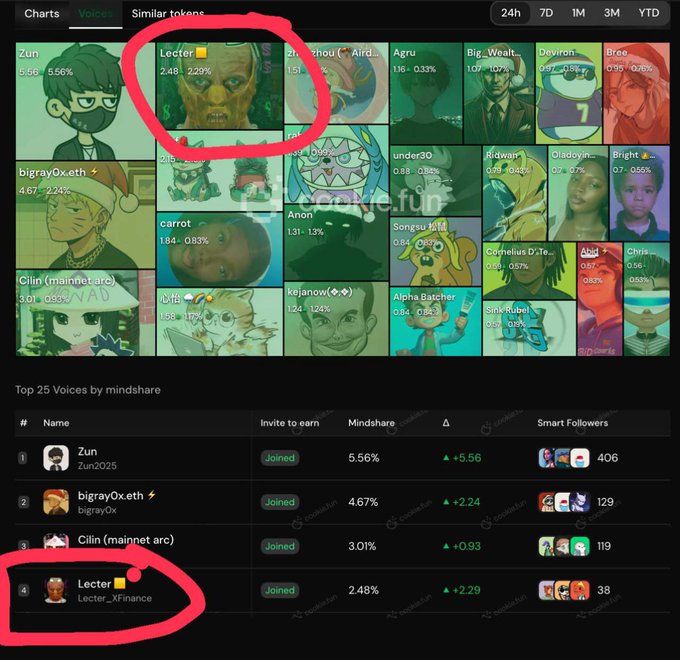Viewport: 680px width, 660px height.
Task: Click the Joined badge in Lecter's row
Action: tap(280, 590)
